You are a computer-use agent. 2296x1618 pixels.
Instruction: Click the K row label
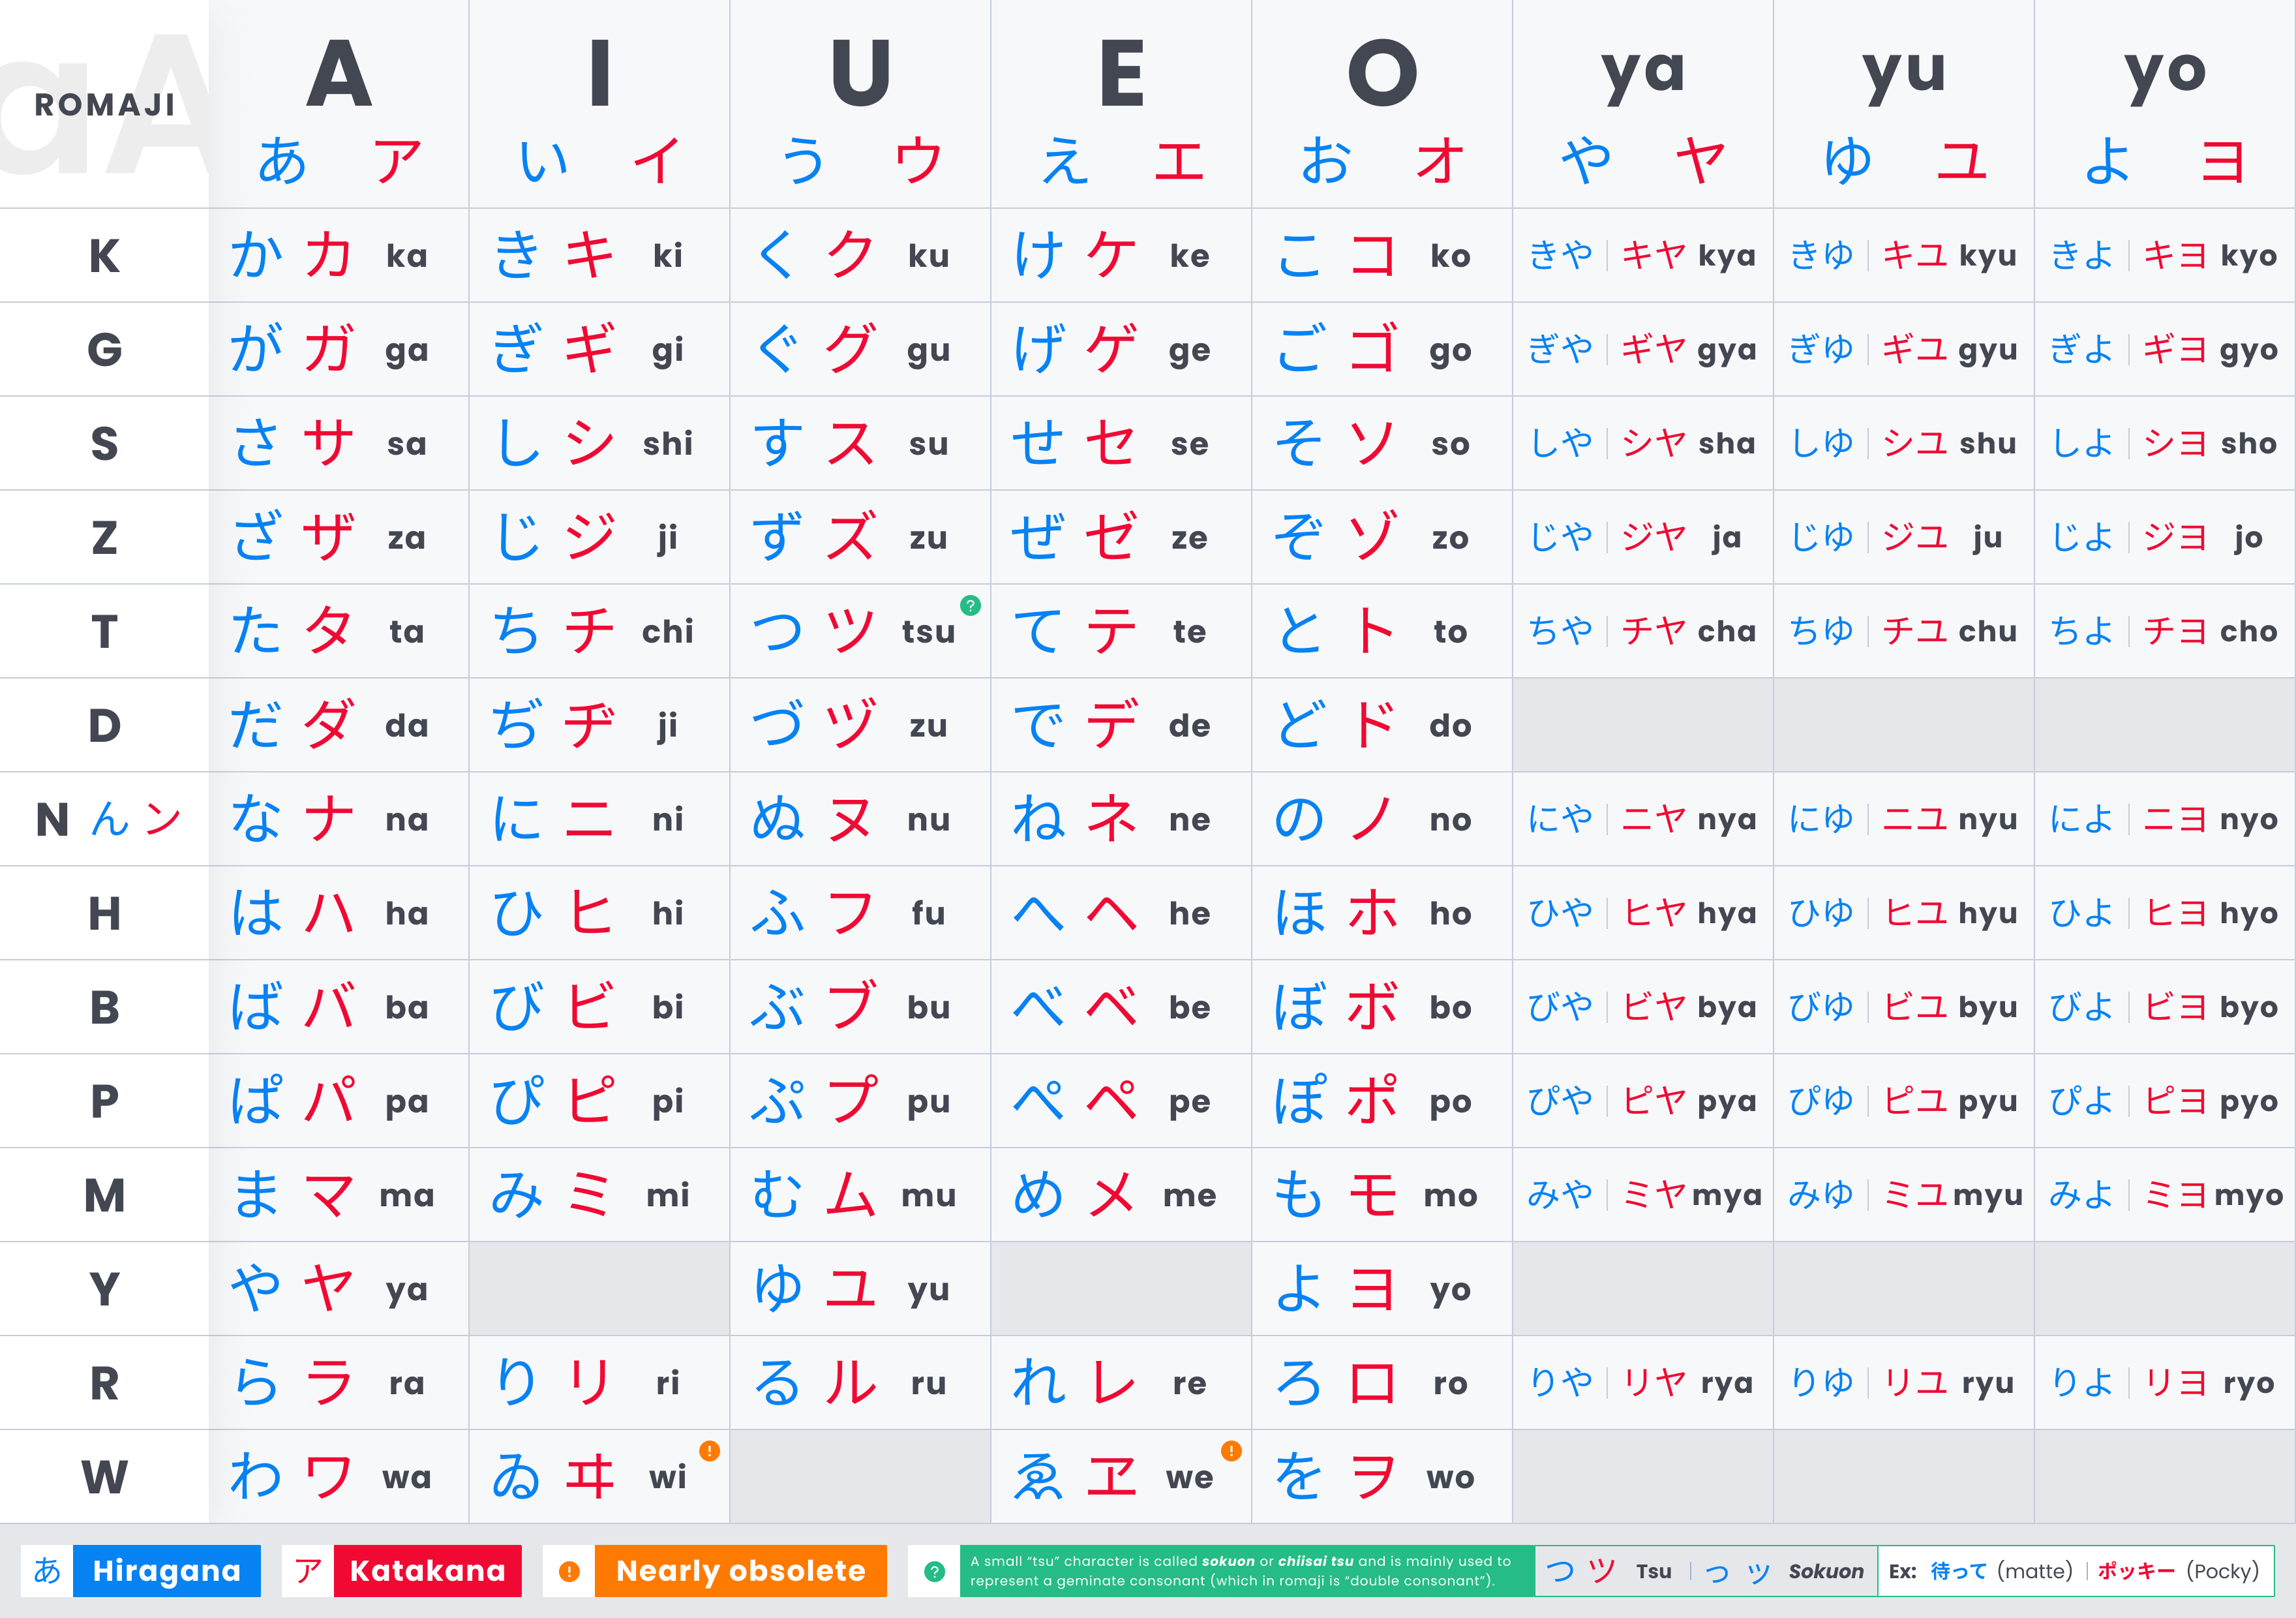[105, 255]
